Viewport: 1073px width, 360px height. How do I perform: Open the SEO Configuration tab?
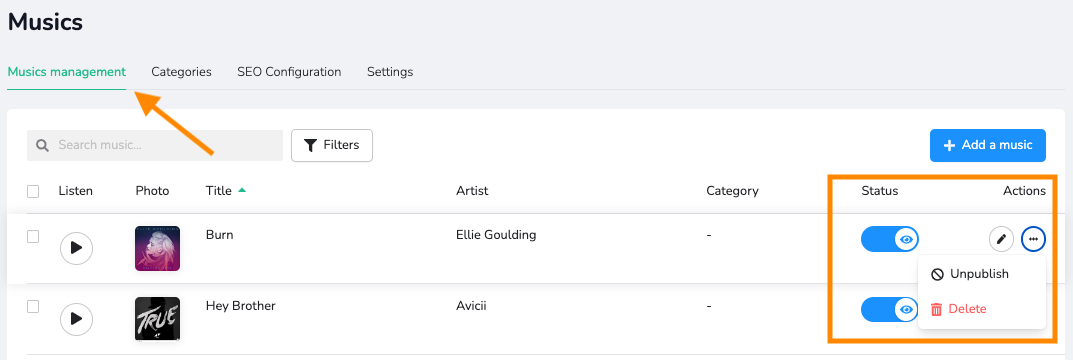pyautogui.click(x=289, y=72)
